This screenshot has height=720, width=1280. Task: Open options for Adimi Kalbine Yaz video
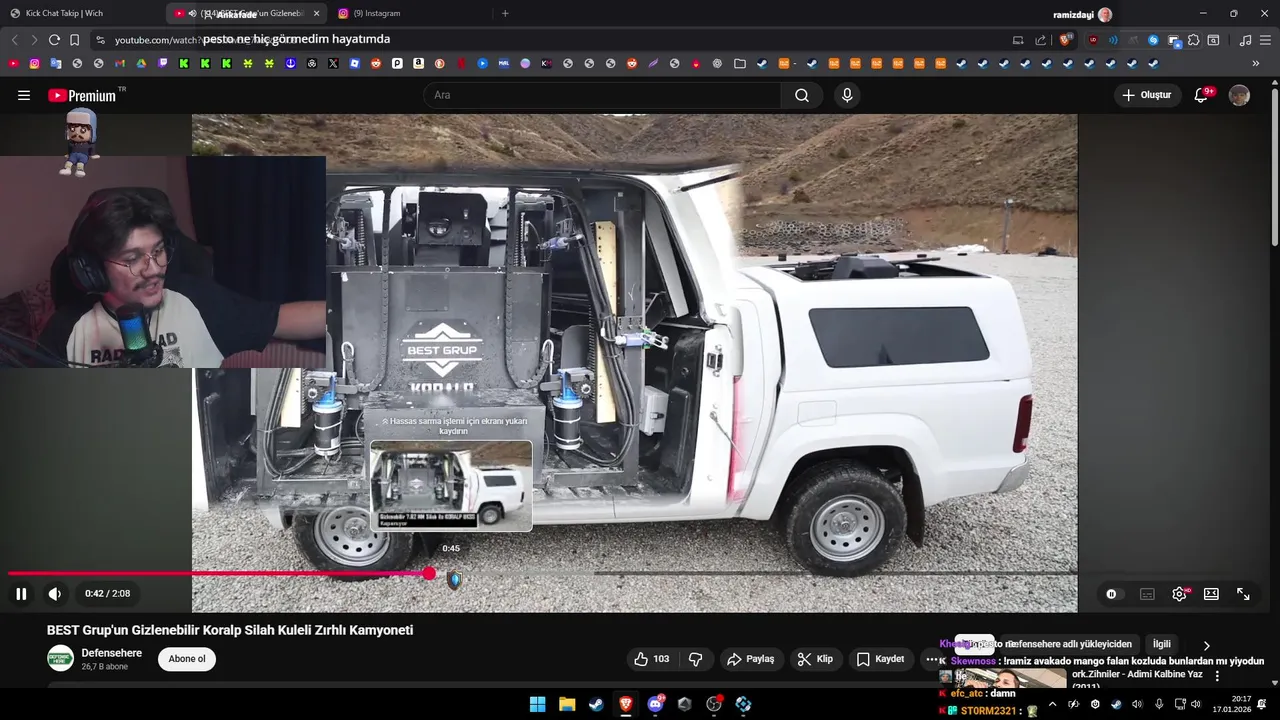tap(1217, 676)
